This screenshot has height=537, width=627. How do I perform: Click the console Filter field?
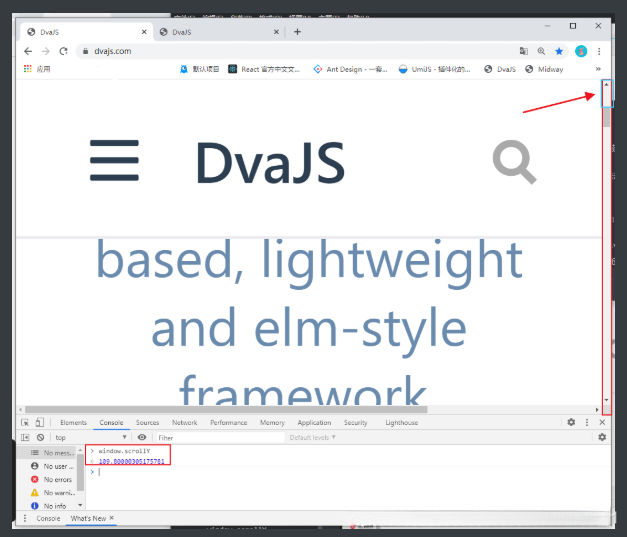[220, 438]
